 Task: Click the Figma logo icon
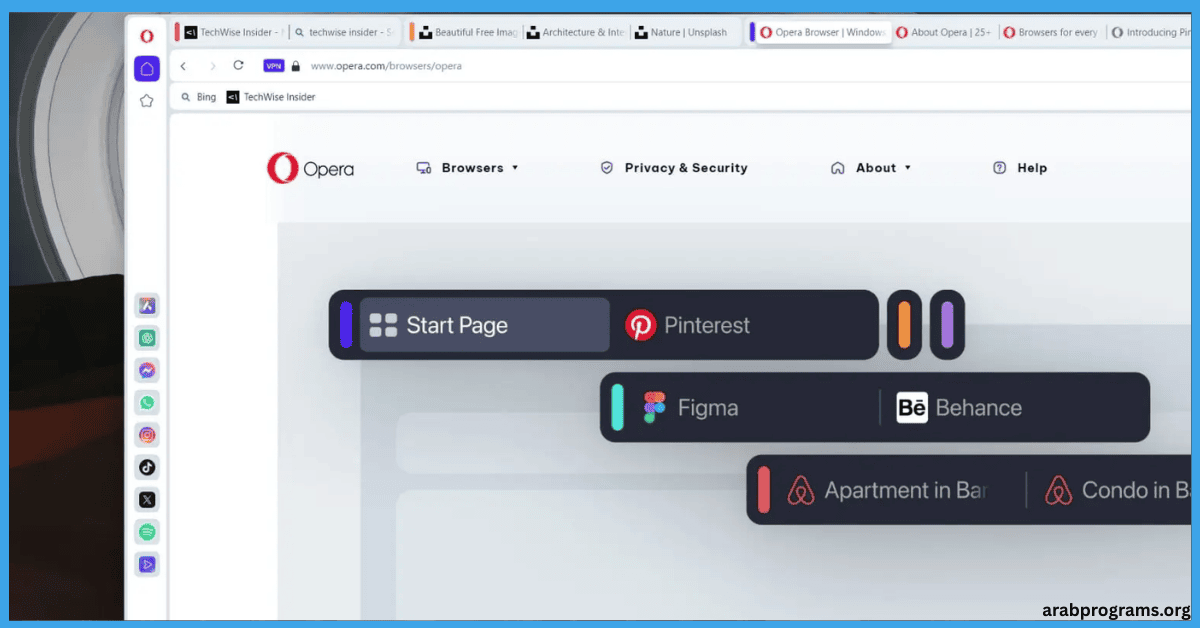[654, 407]
